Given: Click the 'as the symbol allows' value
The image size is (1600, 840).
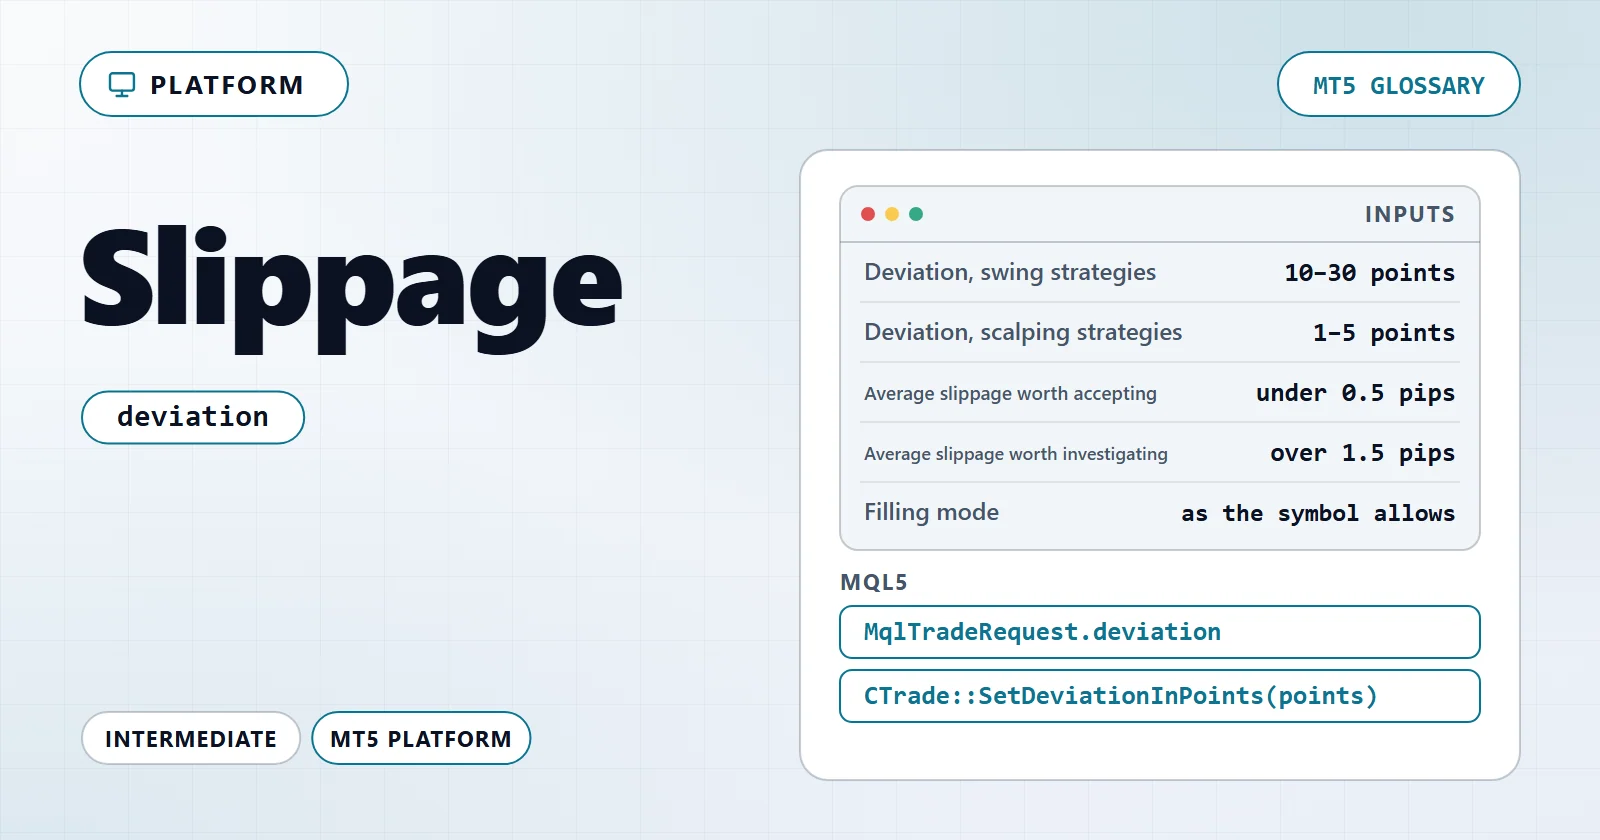Looking at the screenshot, I should click(x=1318, y=513).
